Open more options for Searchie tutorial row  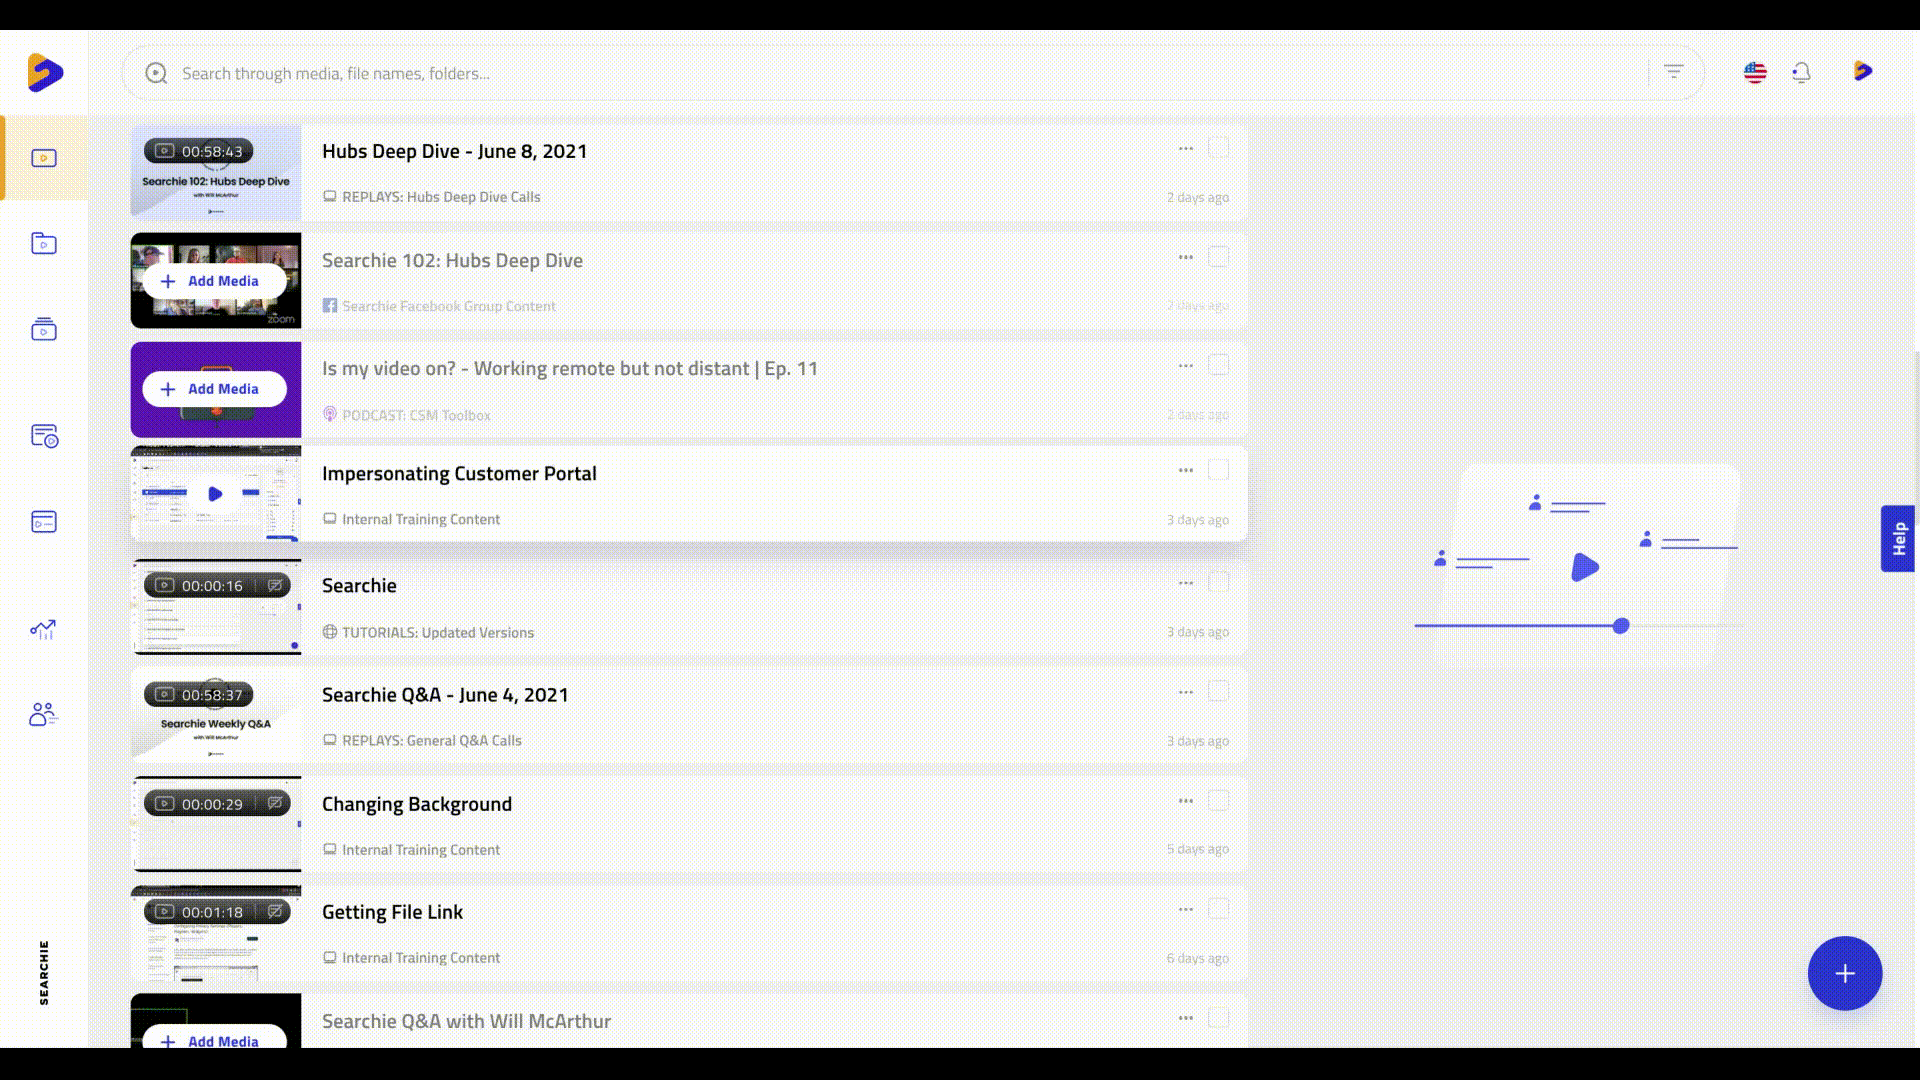click(x=1186, y=583)
